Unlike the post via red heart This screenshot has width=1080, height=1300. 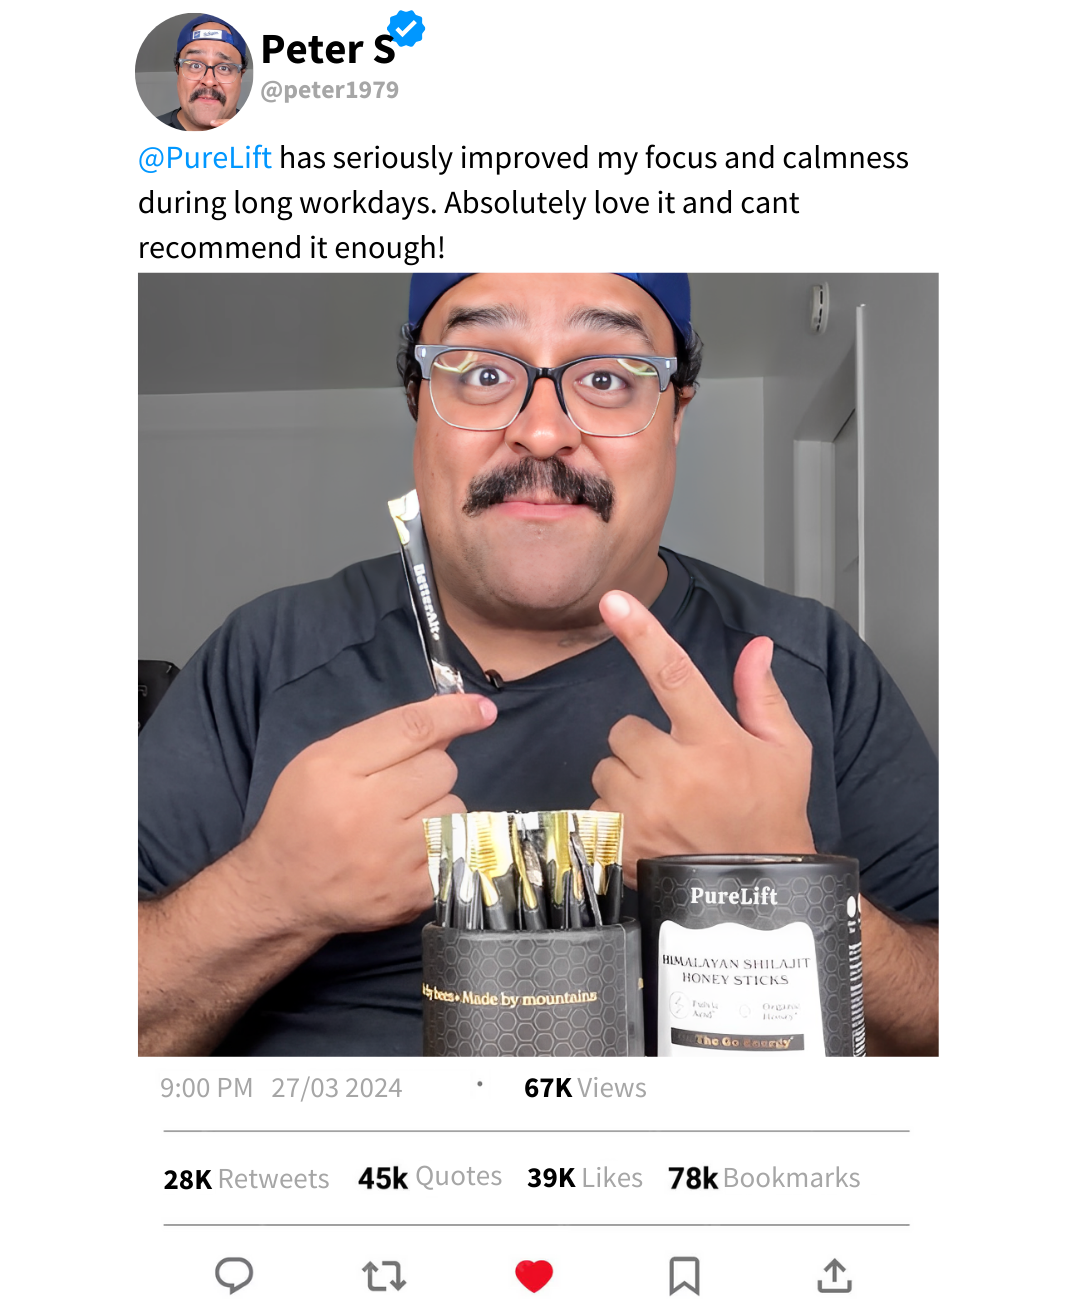tap(534, 1276)
